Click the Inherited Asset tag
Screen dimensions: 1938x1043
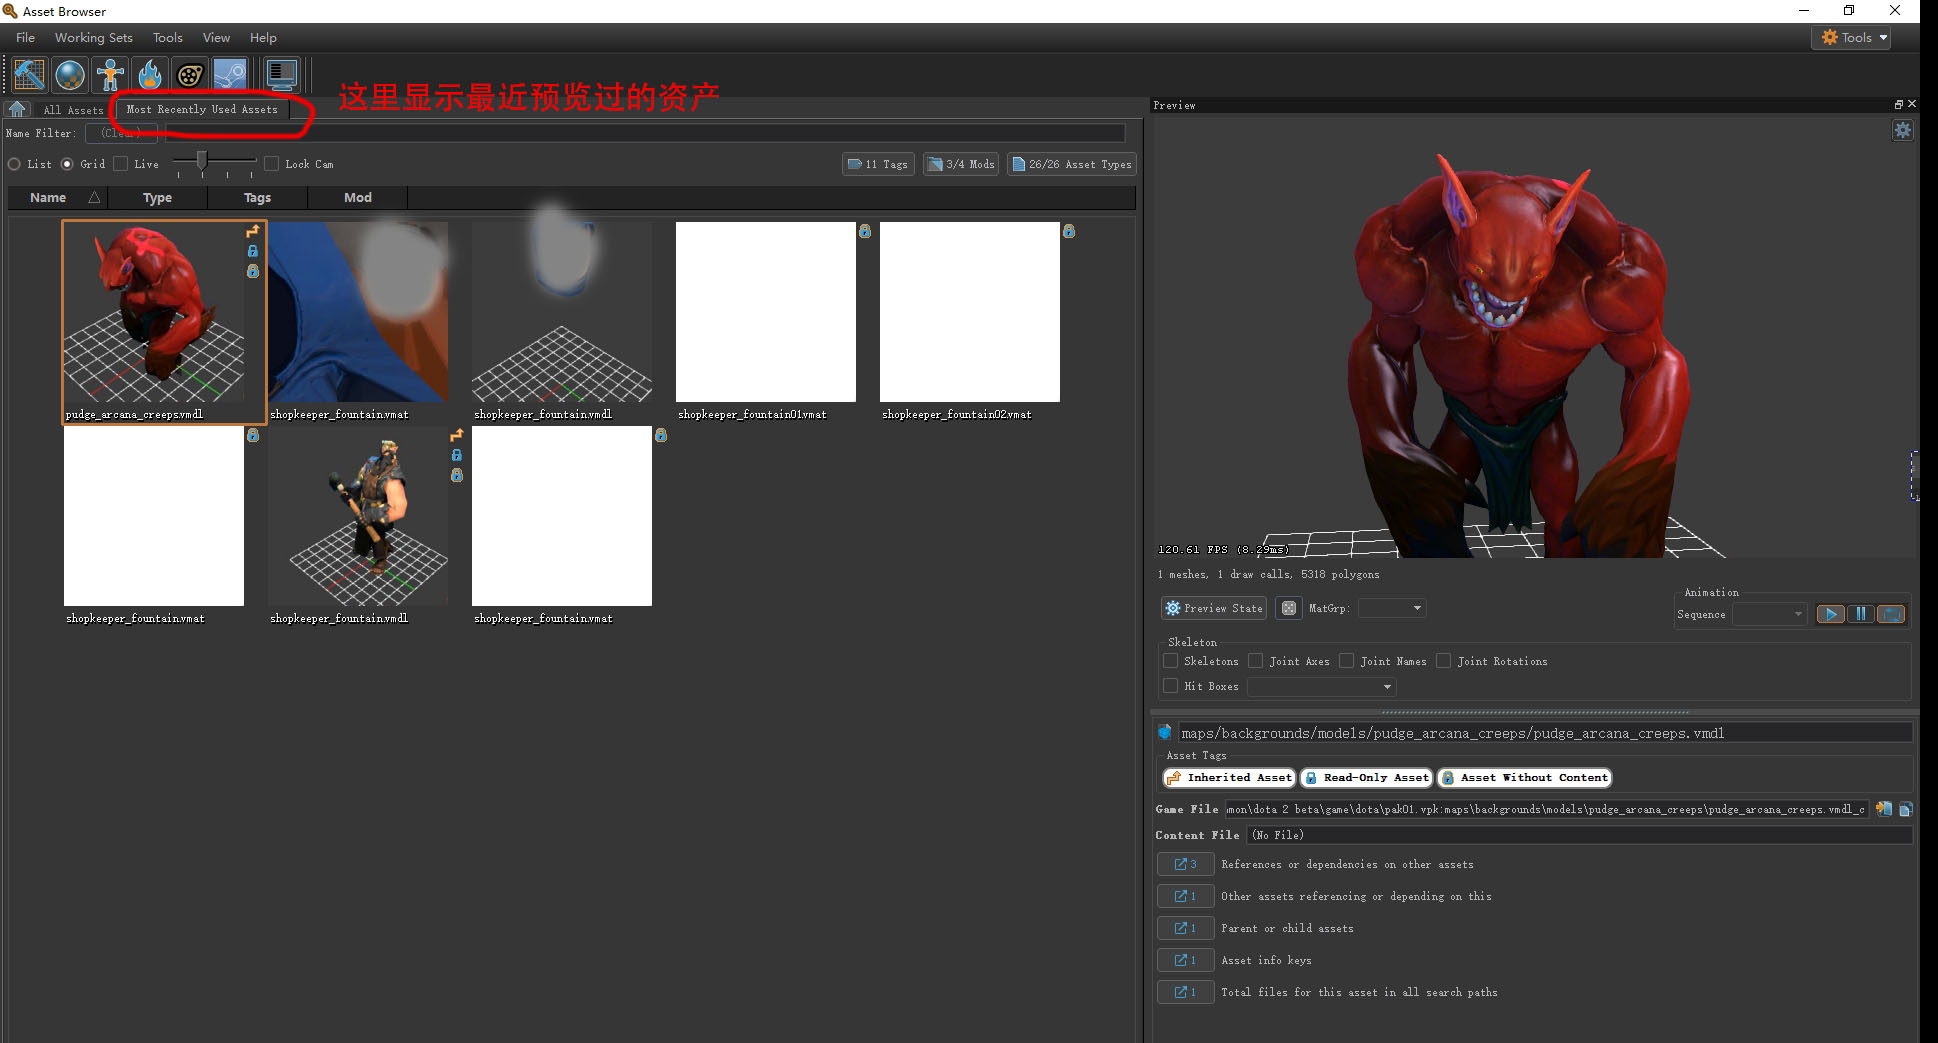[1230, 777]
